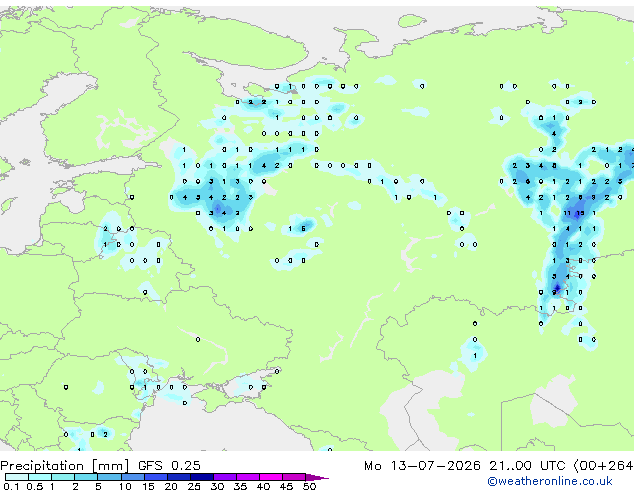Click the "Precipitation [mm]" title text
Image resolution: width=634 pixels, height=490 pixels.
click(65, 466)
